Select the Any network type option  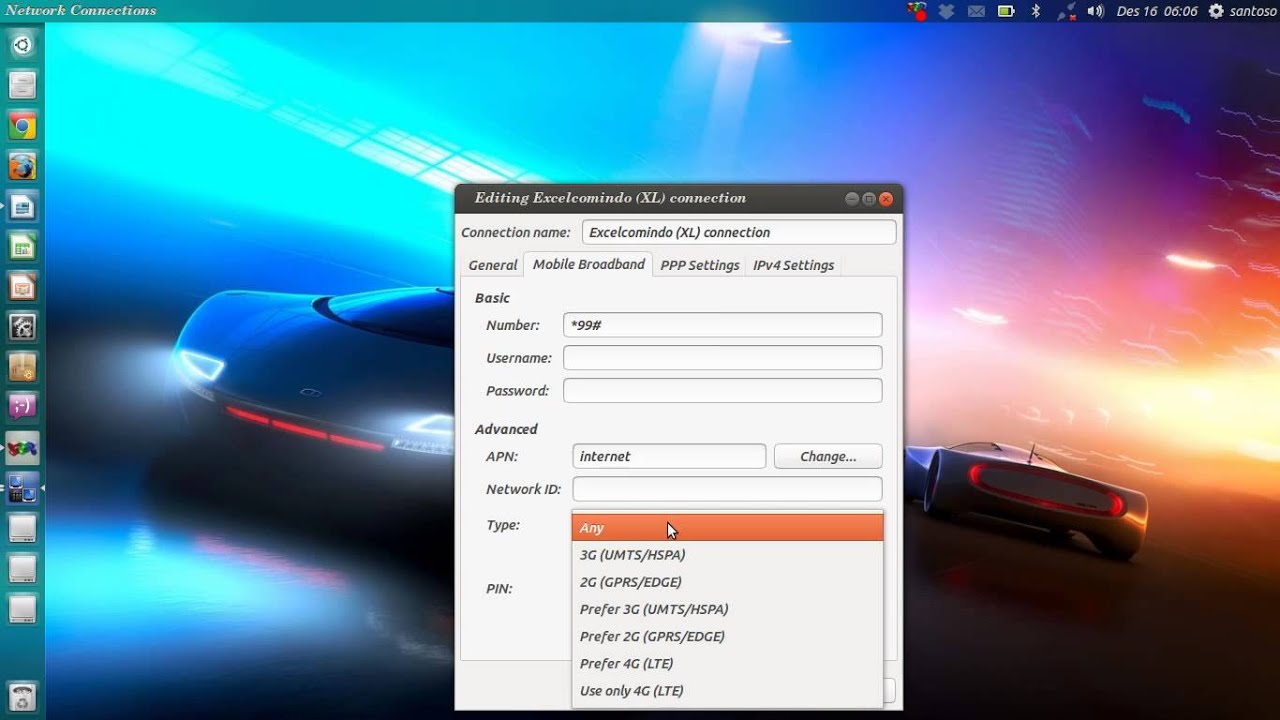(727, 528)
